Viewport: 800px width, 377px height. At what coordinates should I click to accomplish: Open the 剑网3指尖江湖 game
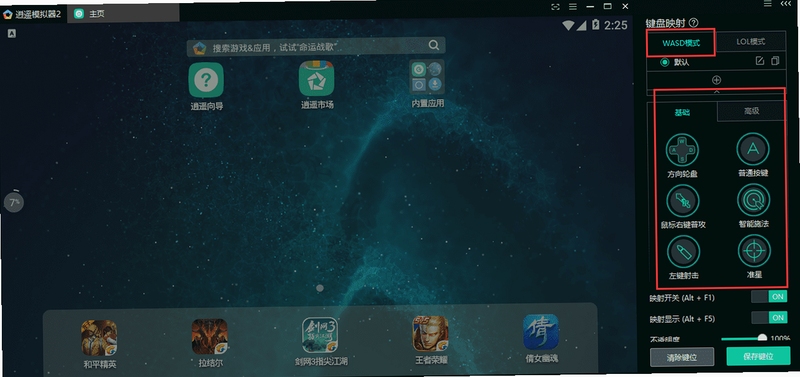tap(320, 335)
